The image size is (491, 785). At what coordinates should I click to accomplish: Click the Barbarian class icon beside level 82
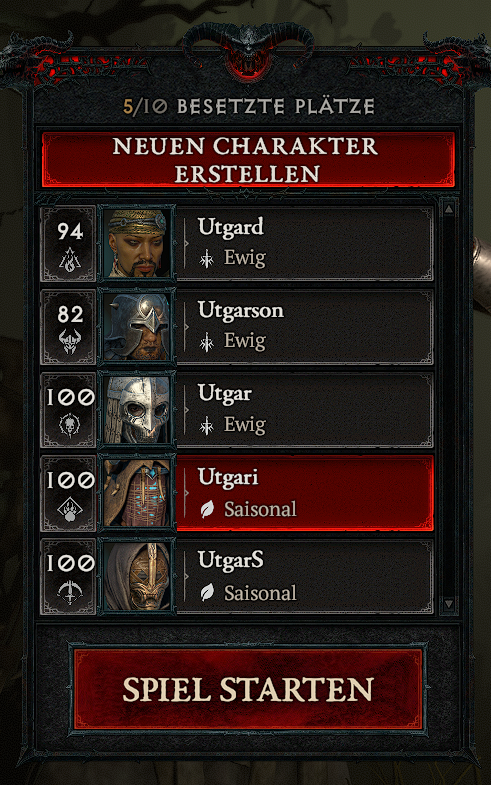click(x=70, y=342)
